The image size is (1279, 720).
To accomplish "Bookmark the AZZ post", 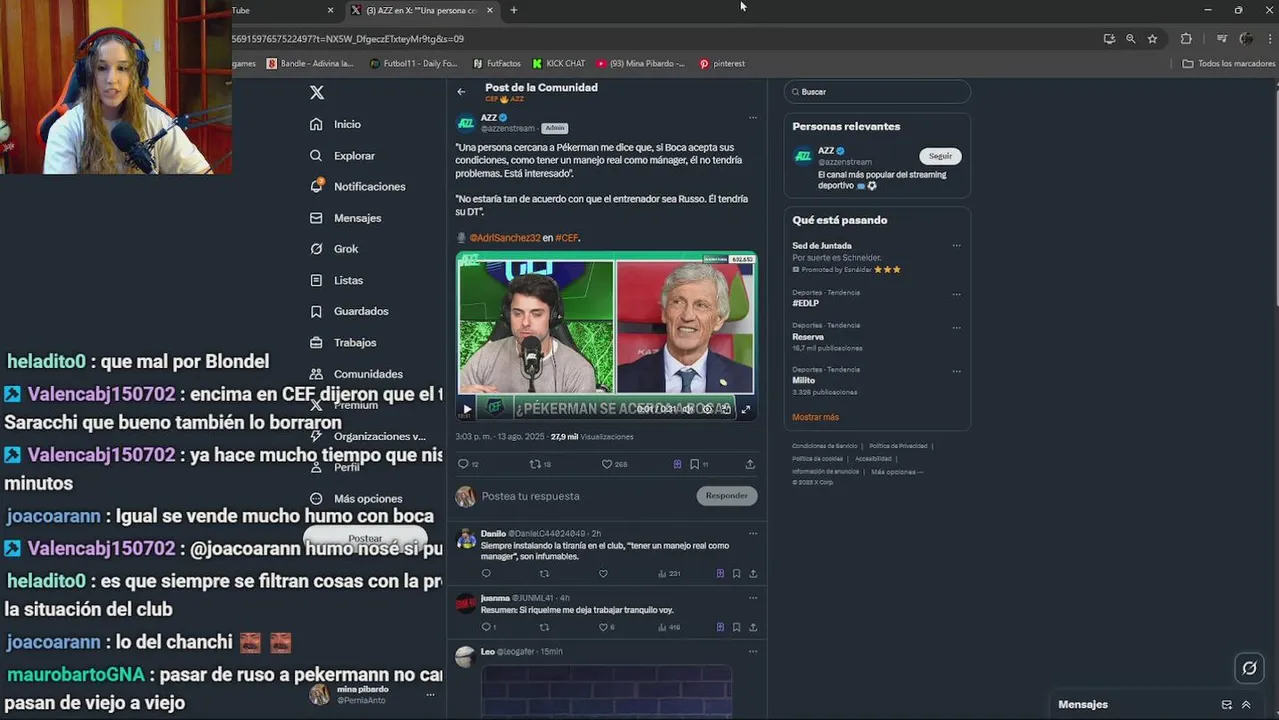I will [x=694, y=464].
